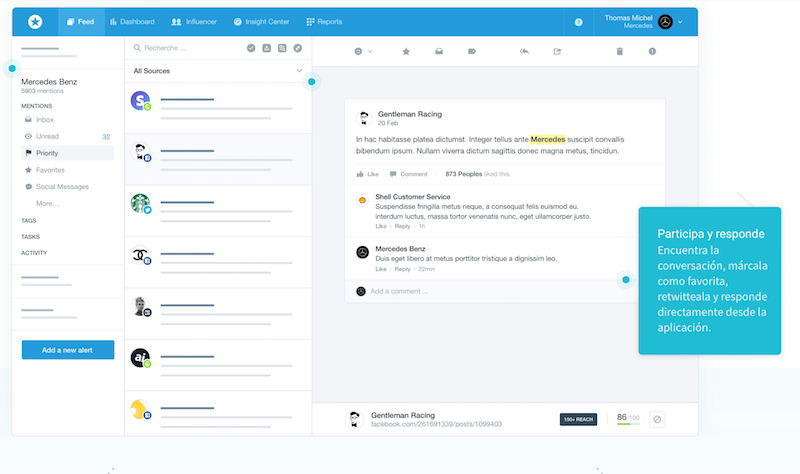The image size is (800, 474).
Task: Click the magnifier search icon
Action: pos(137,48)
